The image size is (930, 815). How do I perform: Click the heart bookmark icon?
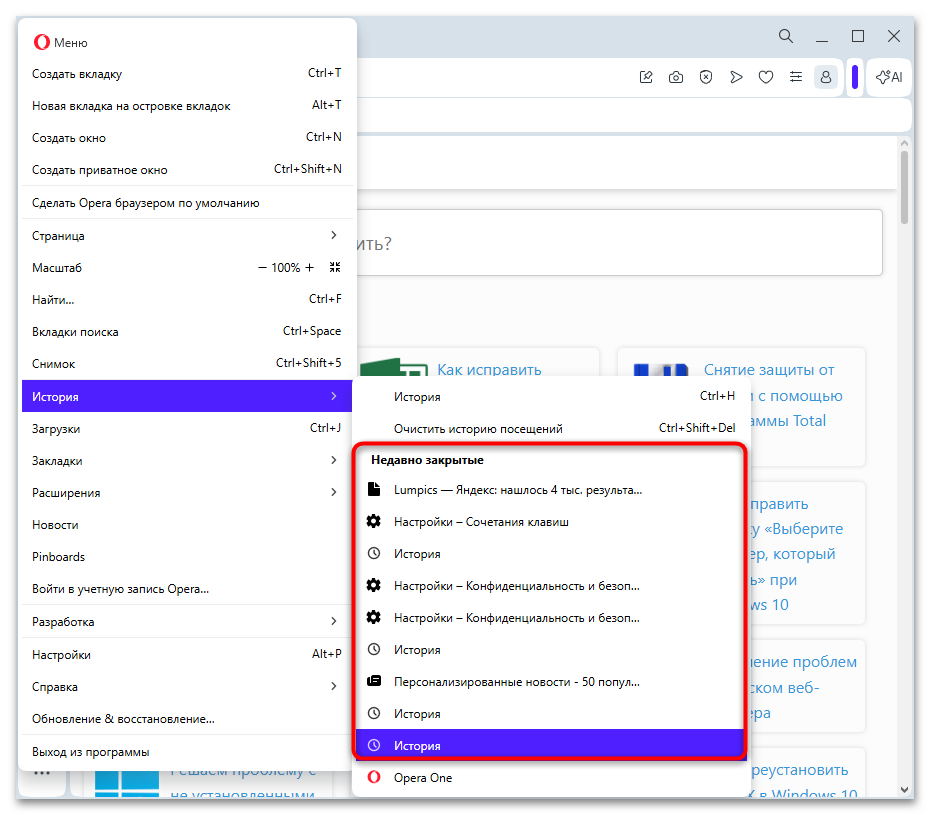tap(766, 77)
